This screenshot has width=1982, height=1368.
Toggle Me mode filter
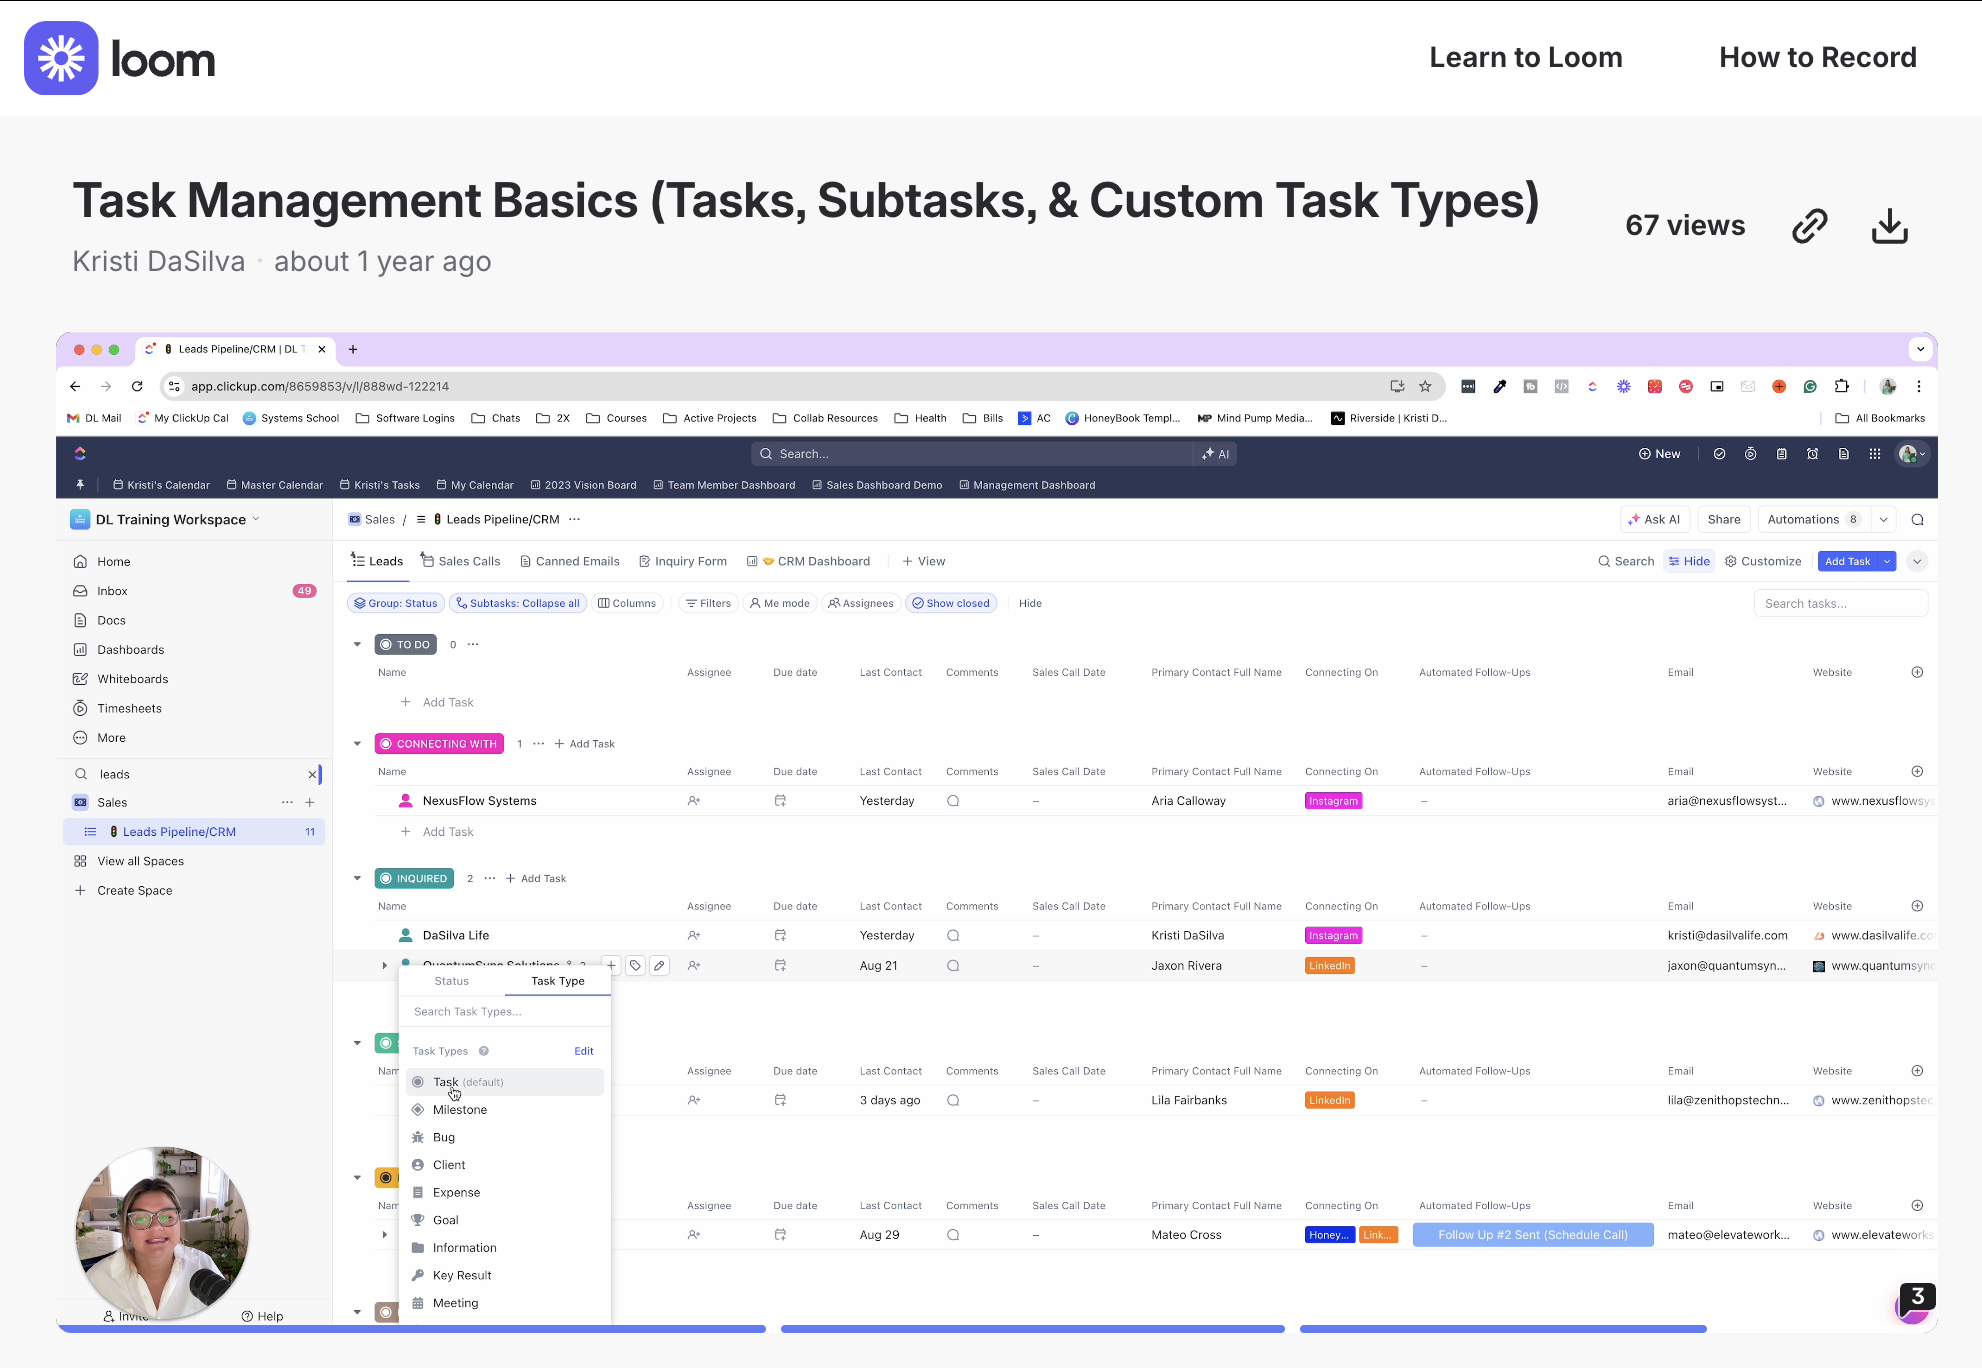[779, 603]
